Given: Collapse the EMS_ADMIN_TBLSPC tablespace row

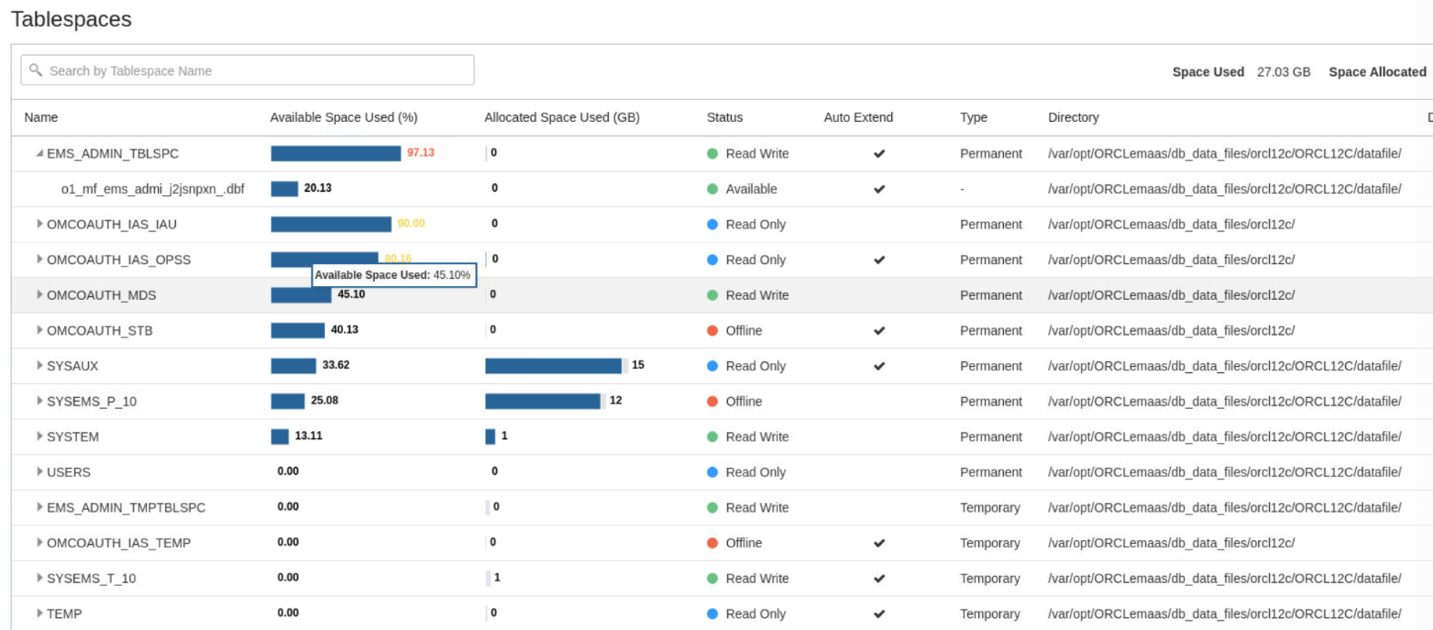Looking at the screenshot, I should point(40,154).
